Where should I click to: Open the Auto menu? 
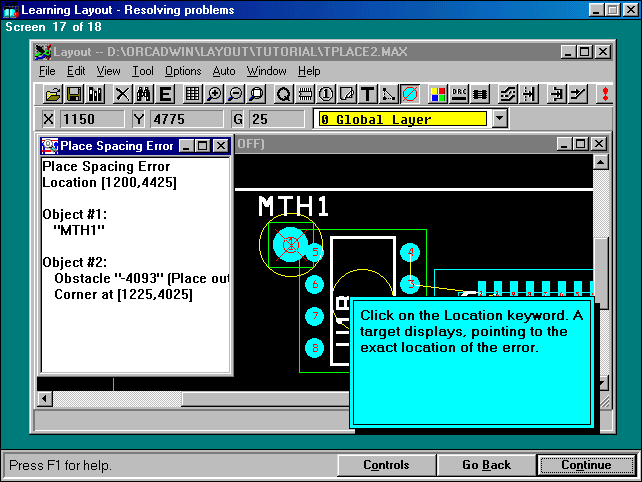click(224, 71)
